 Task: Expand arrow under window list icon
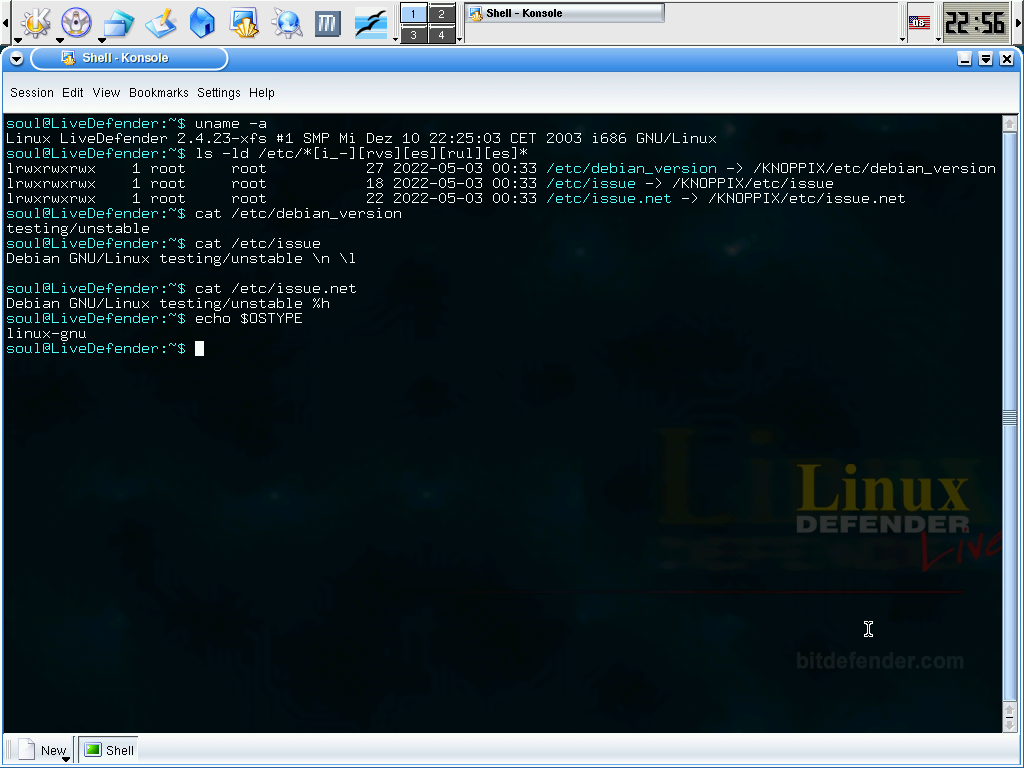pos(101,40)
